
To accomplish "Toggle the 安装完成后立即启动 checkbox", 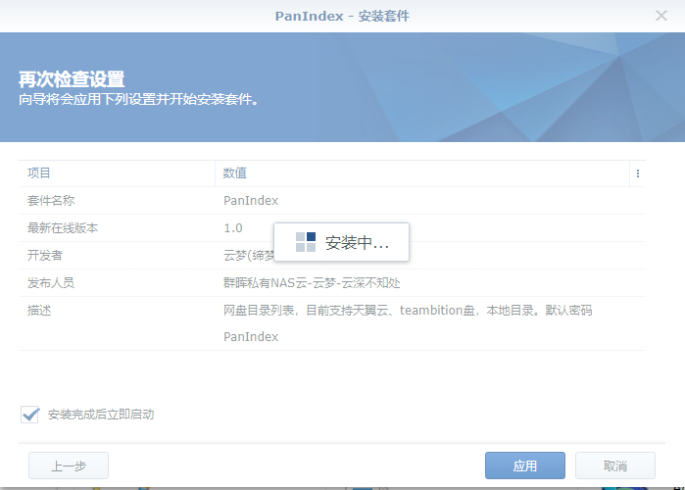I will (x=30, y=414).
